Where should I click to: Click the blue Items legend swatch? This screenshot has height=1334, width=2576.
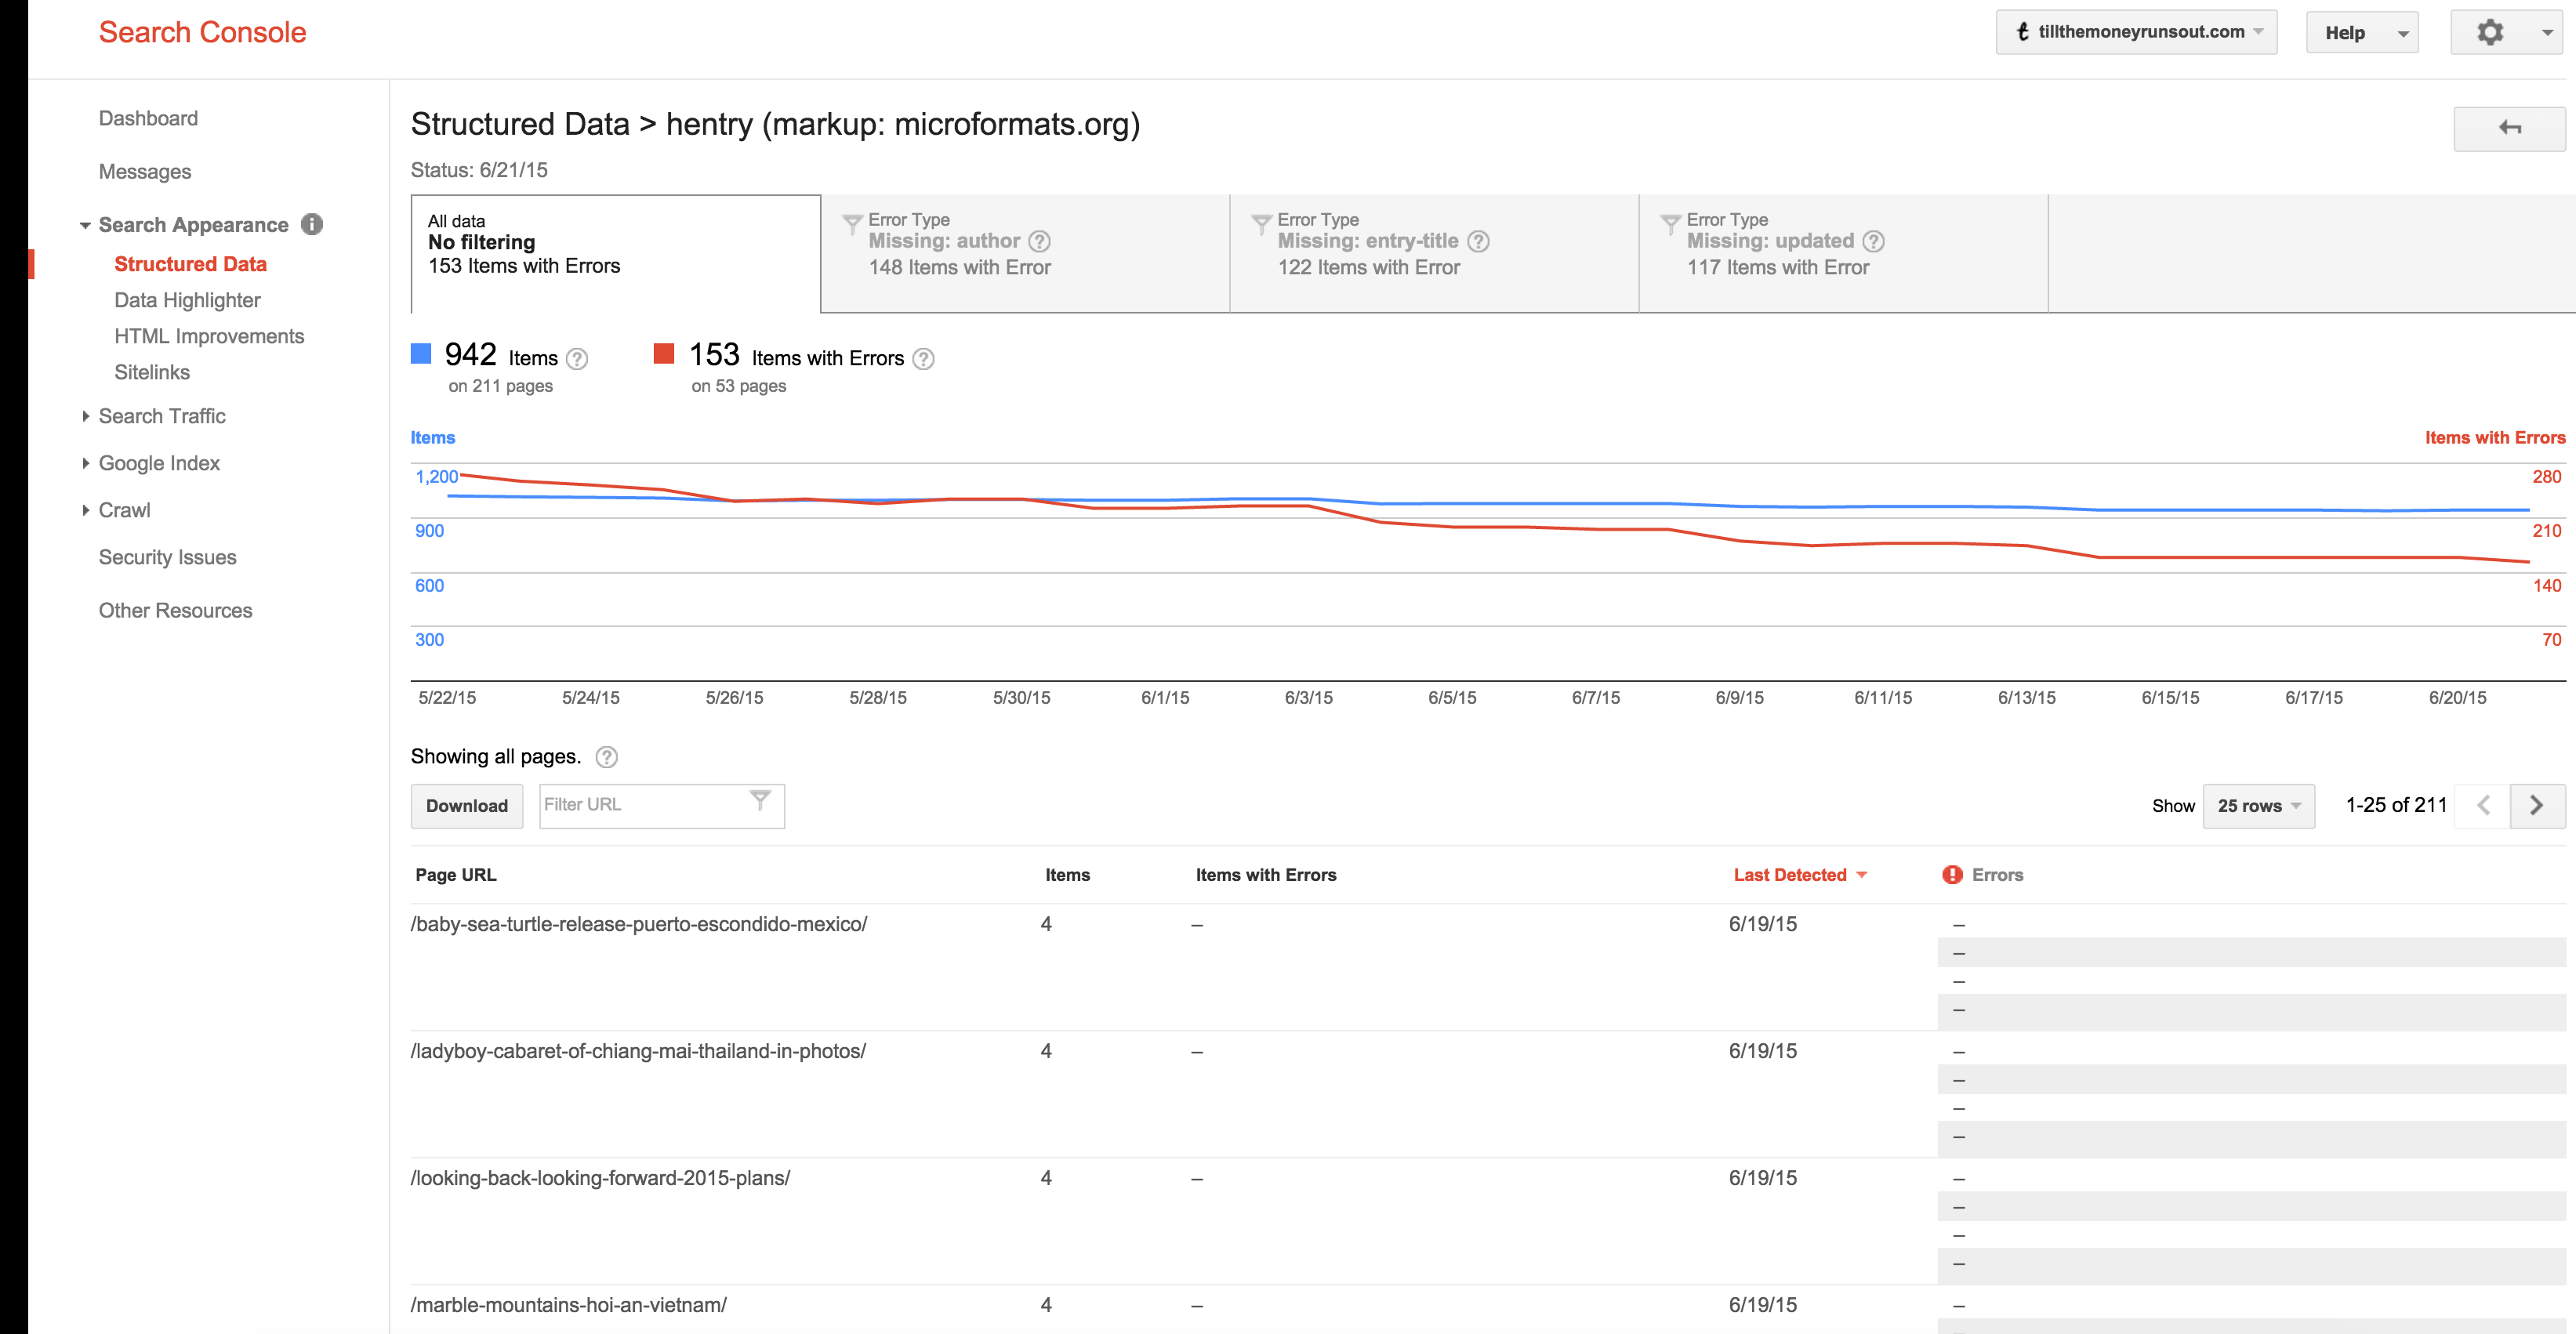click(x=421, y=353)
